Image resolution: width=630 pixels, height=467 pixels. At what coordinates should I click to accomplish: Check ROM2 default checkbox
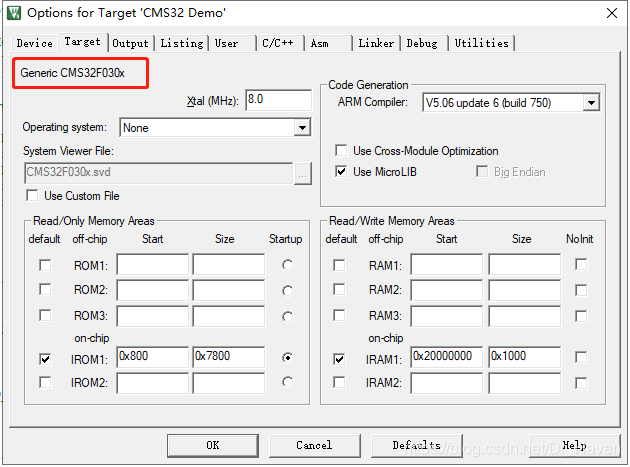click(45, 289)
